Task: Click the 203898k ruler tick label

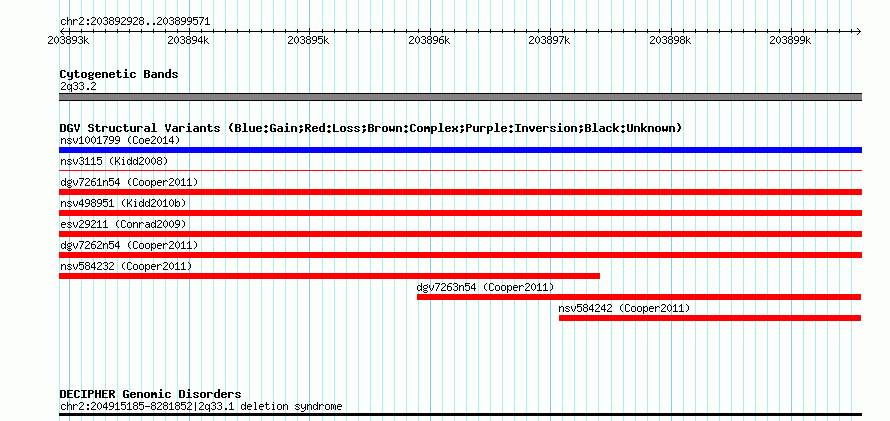Action: 670,40
